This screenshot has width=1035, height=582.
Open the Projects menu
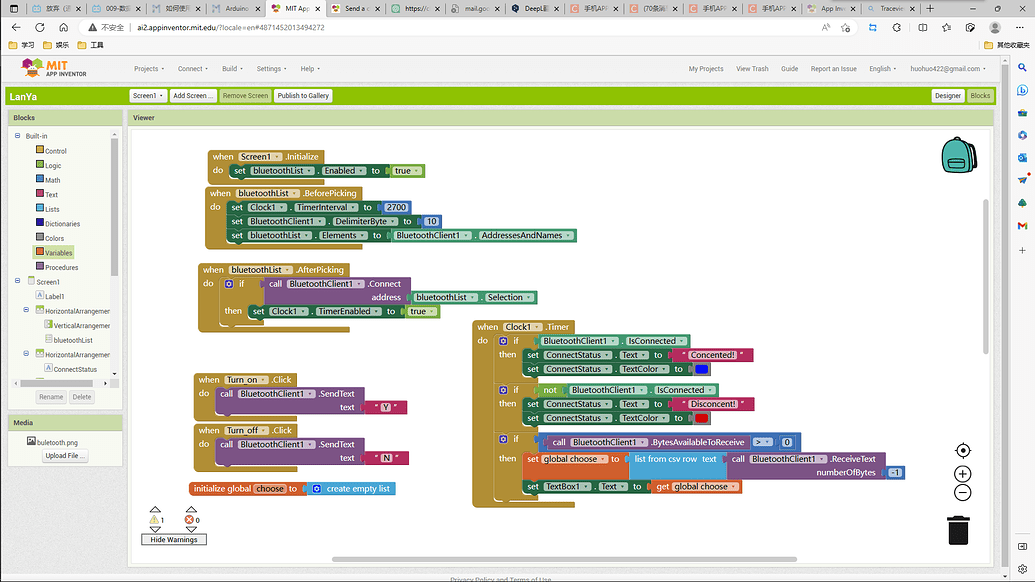coord(149,69)
